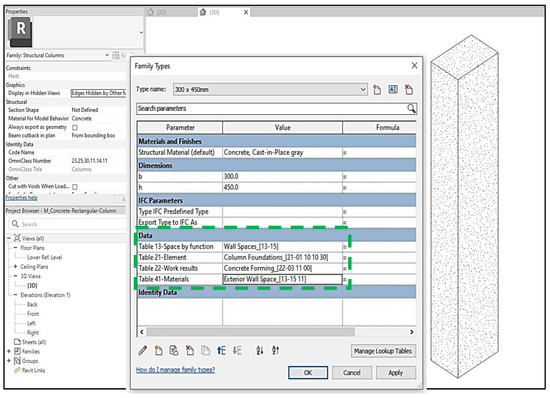The height and width of the screenshot is (398, 550).
Task: Click the value 300.0 for parameter b
Action: tap(231, 176)
